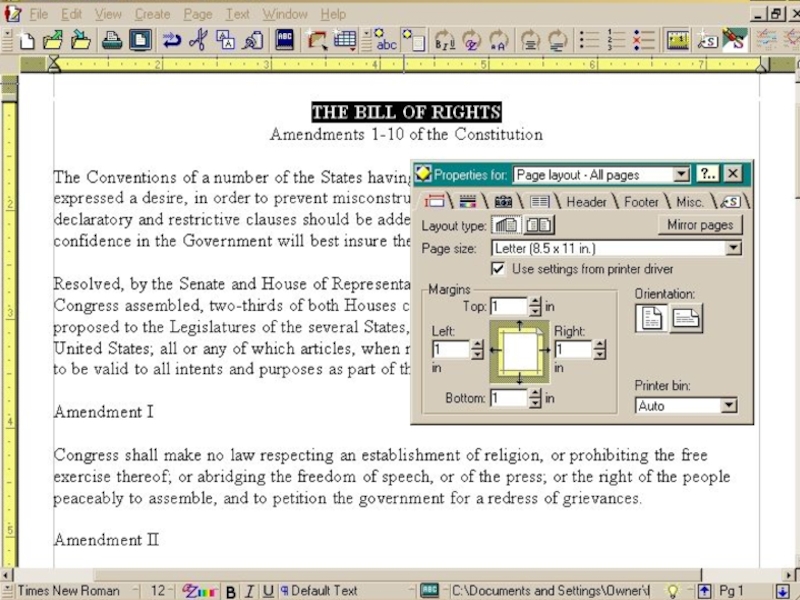Screen dimensions: 800x600
Task: Open the Properties for dropdown list
Action: coord(681,175)
